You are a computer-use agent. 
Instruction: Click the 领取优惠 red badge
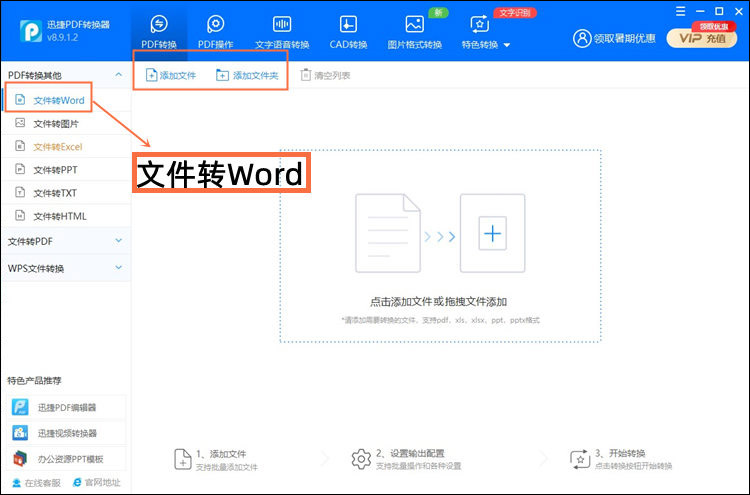pyautogui.click(x=714, y=26)
